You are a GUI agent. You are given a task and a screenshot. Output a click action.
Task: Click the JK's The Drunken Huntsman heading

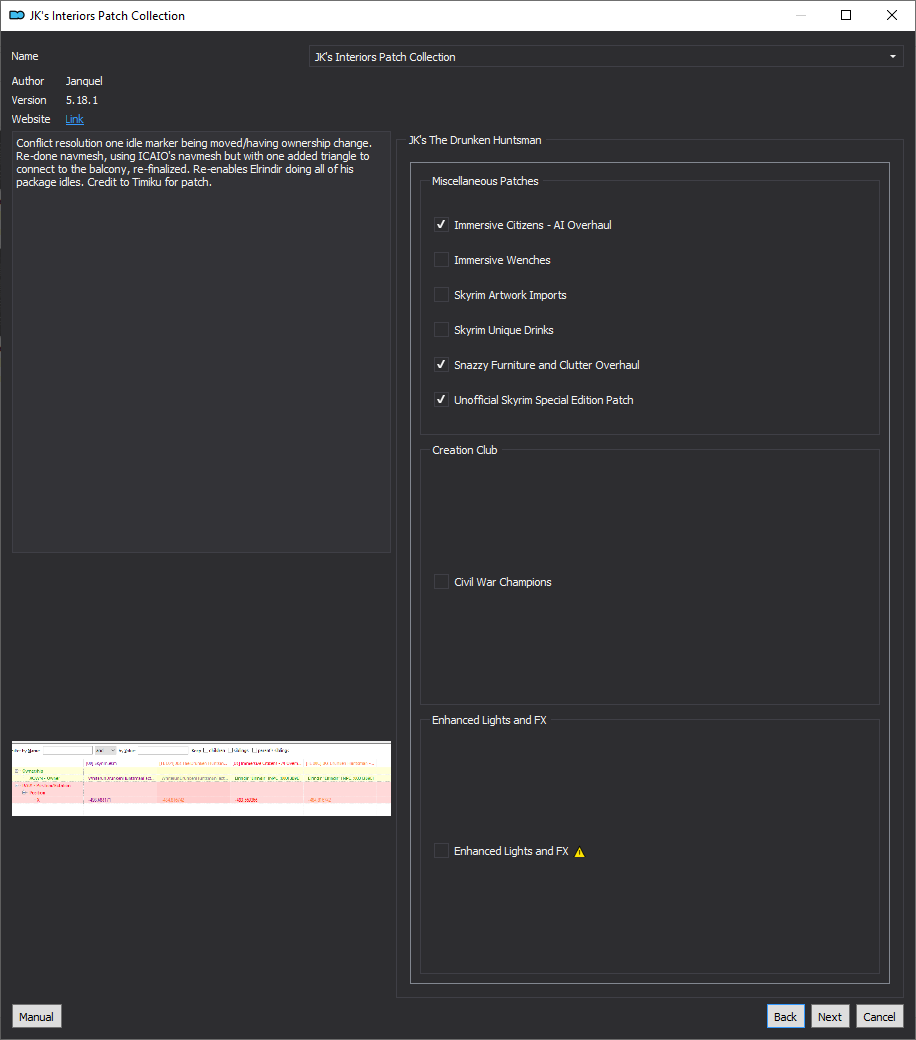475,140
